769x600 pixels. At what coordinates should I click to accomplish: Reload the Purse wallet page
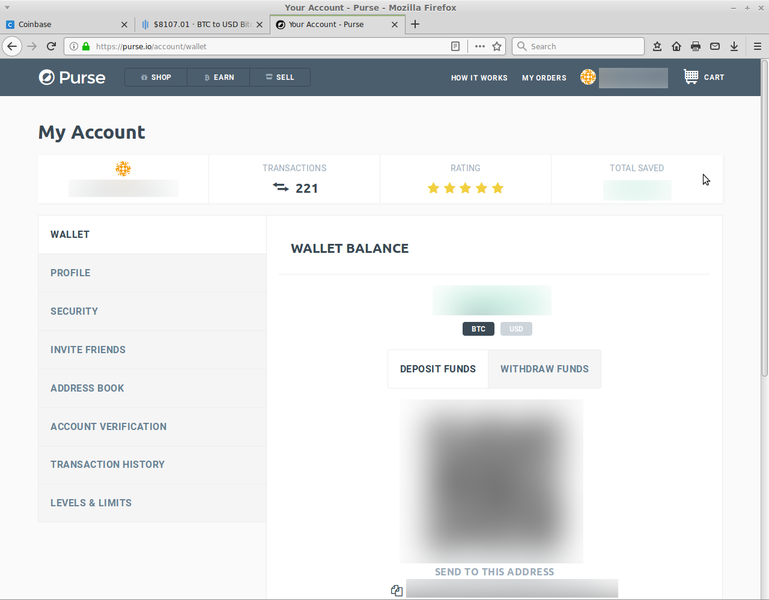click(51, 47)
